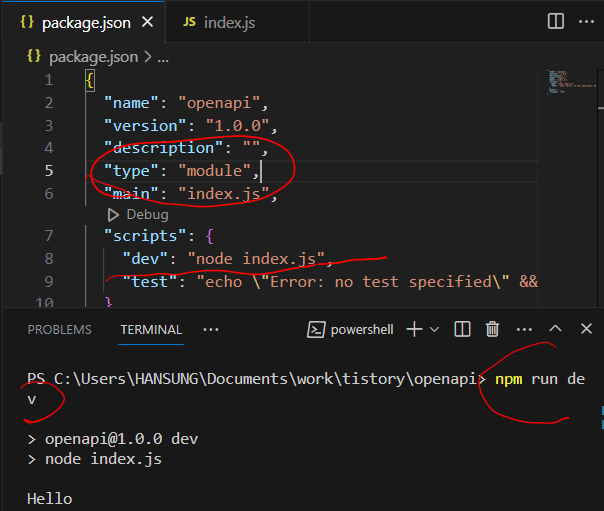Click the "description" key on line 4

(163, 148)
